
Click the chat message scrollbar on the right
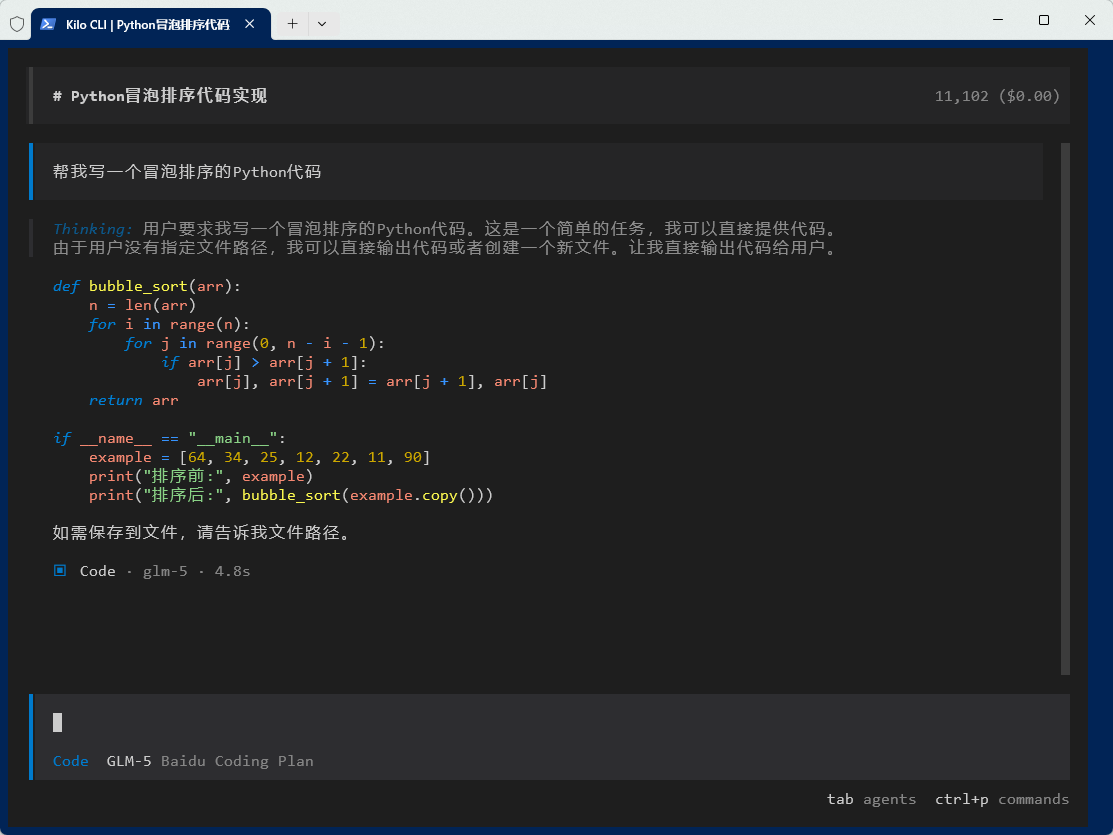tap(1063, 400)
